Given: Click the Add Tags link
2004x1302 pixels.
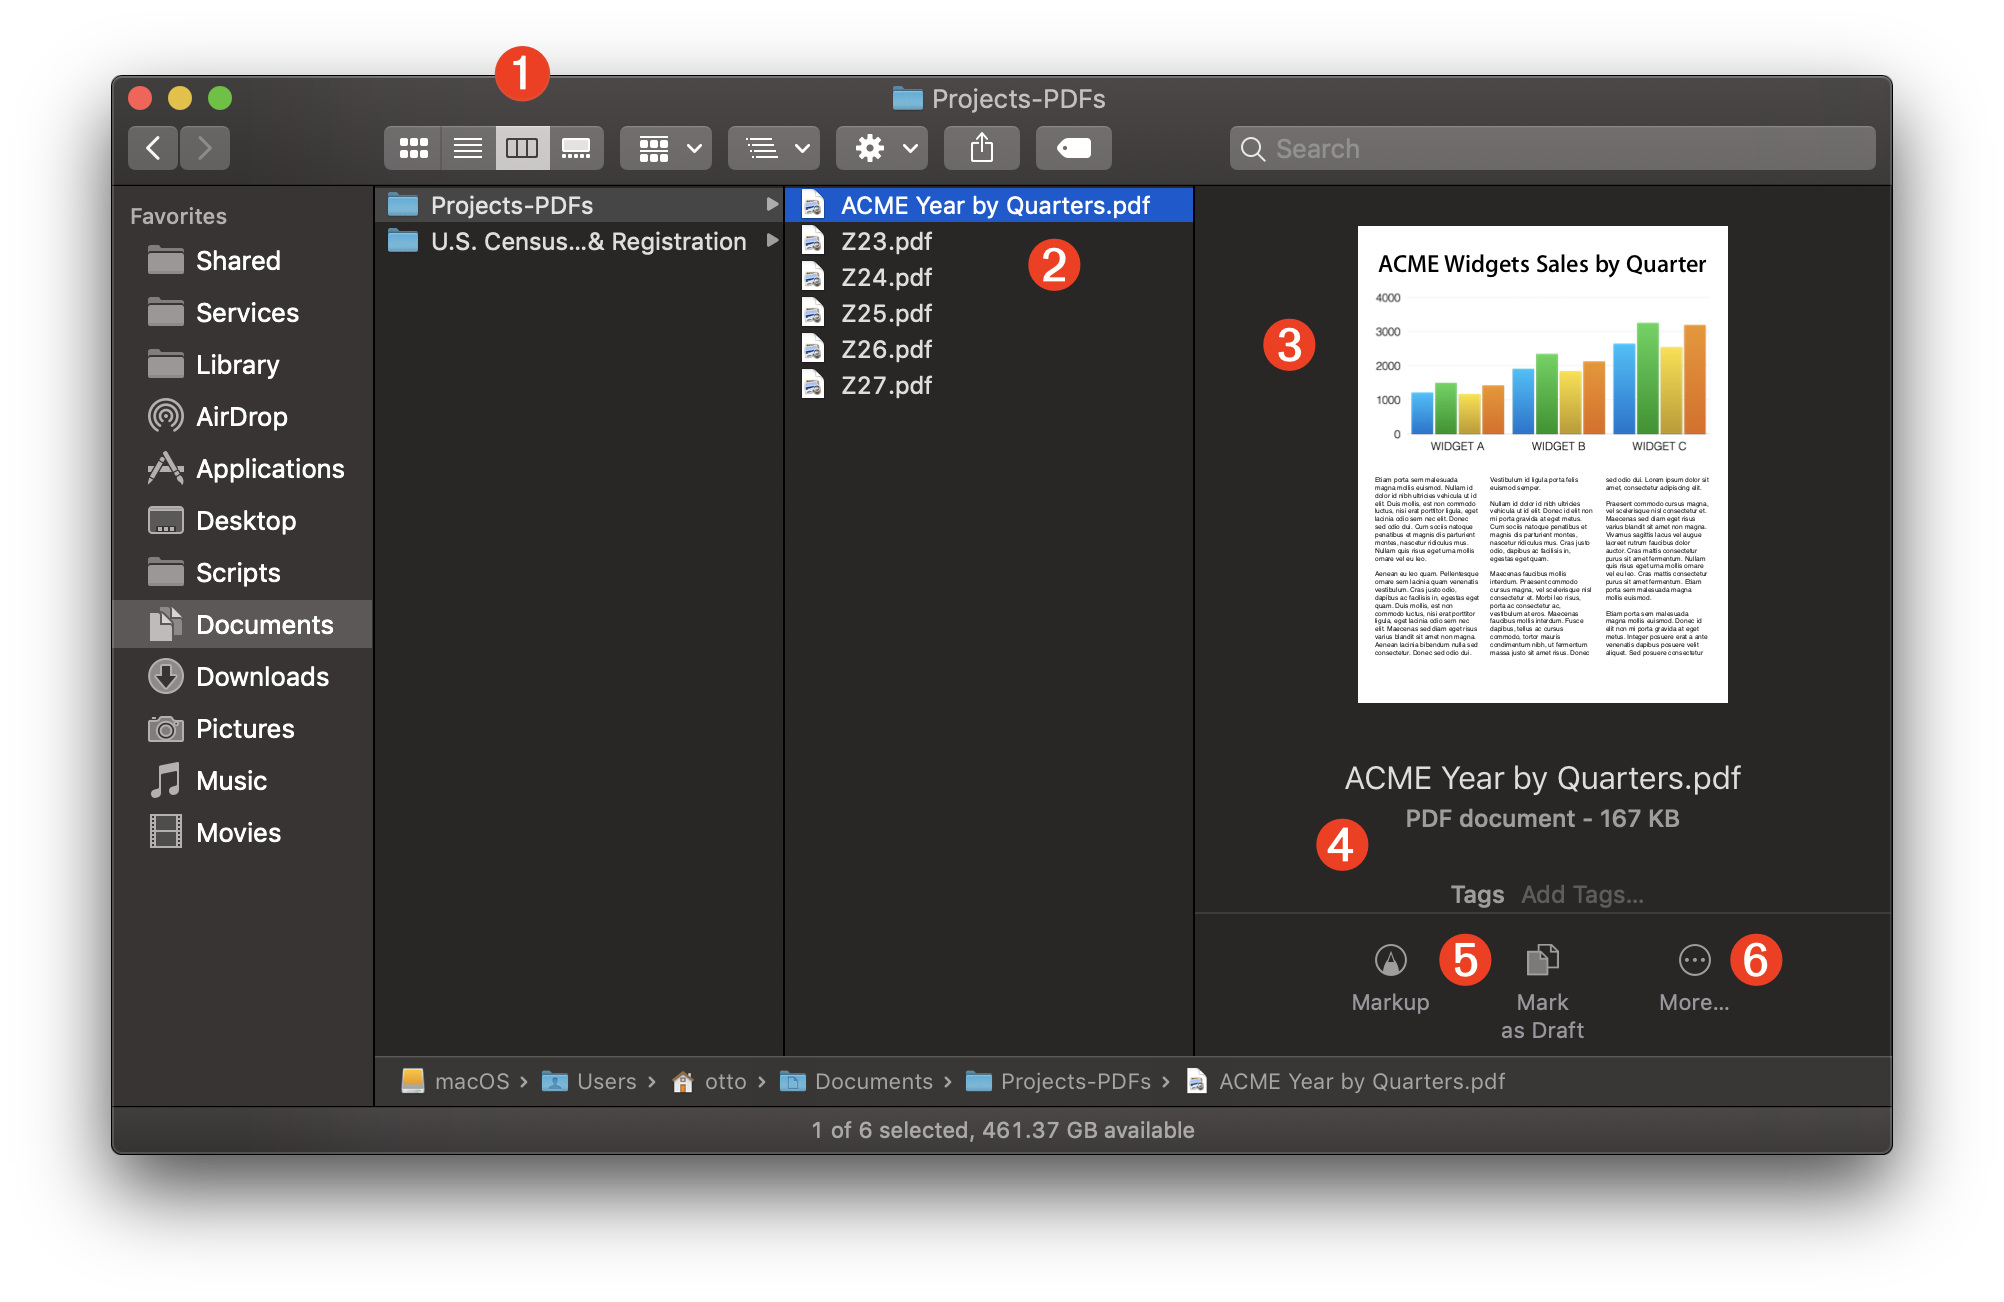Looking at the screenshot, I should pyautogui.click(x=1581, y=894).
